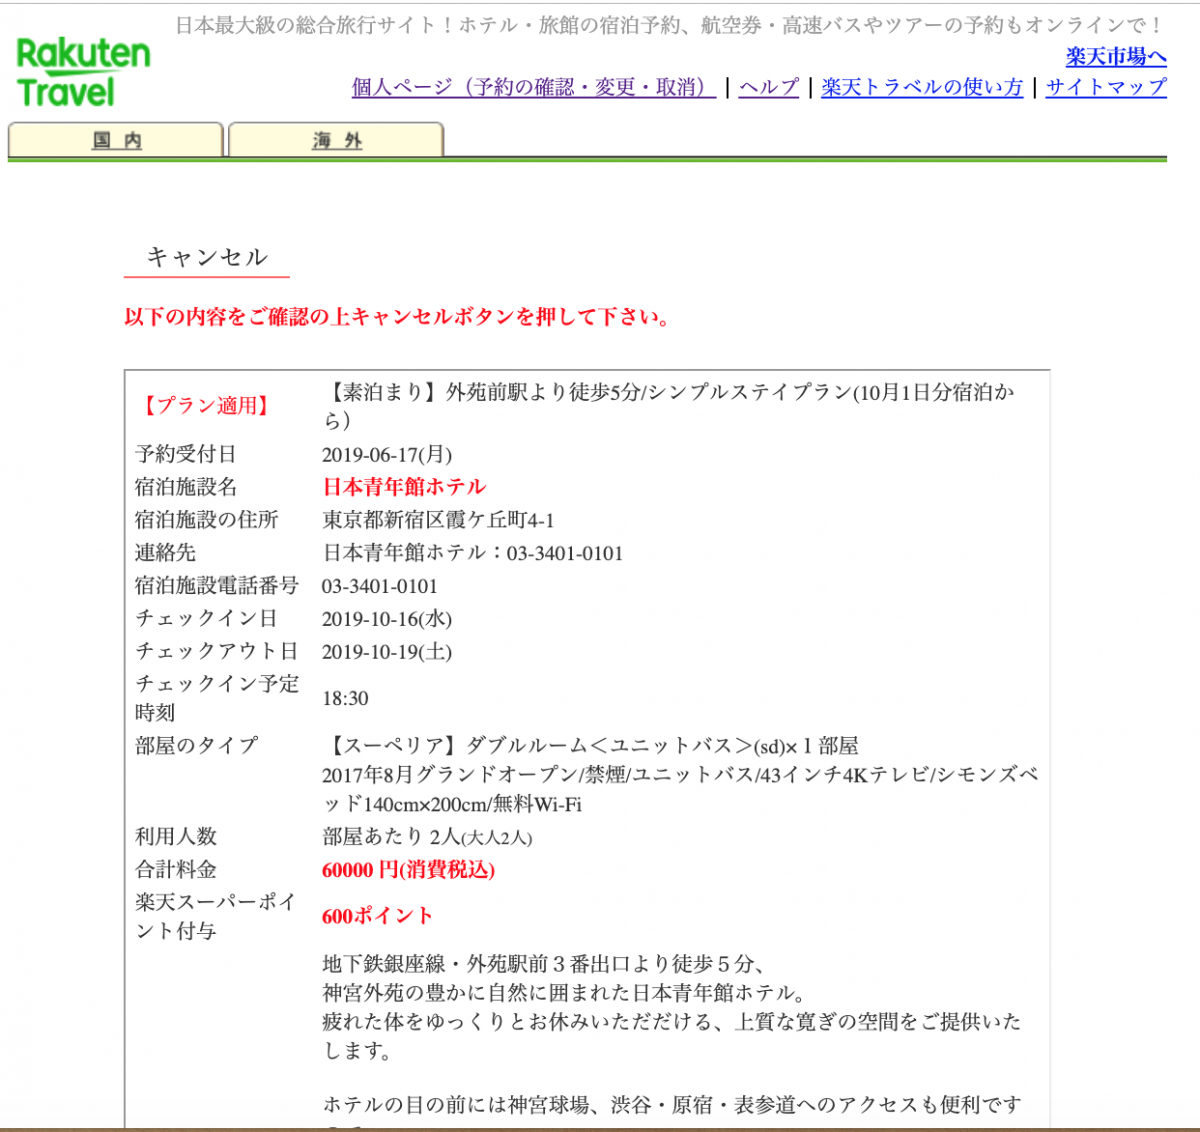Viewport: 1200px width, 1132px height.
Task: Click guest count 部屋あたり 2人
Action: (427, 837)
